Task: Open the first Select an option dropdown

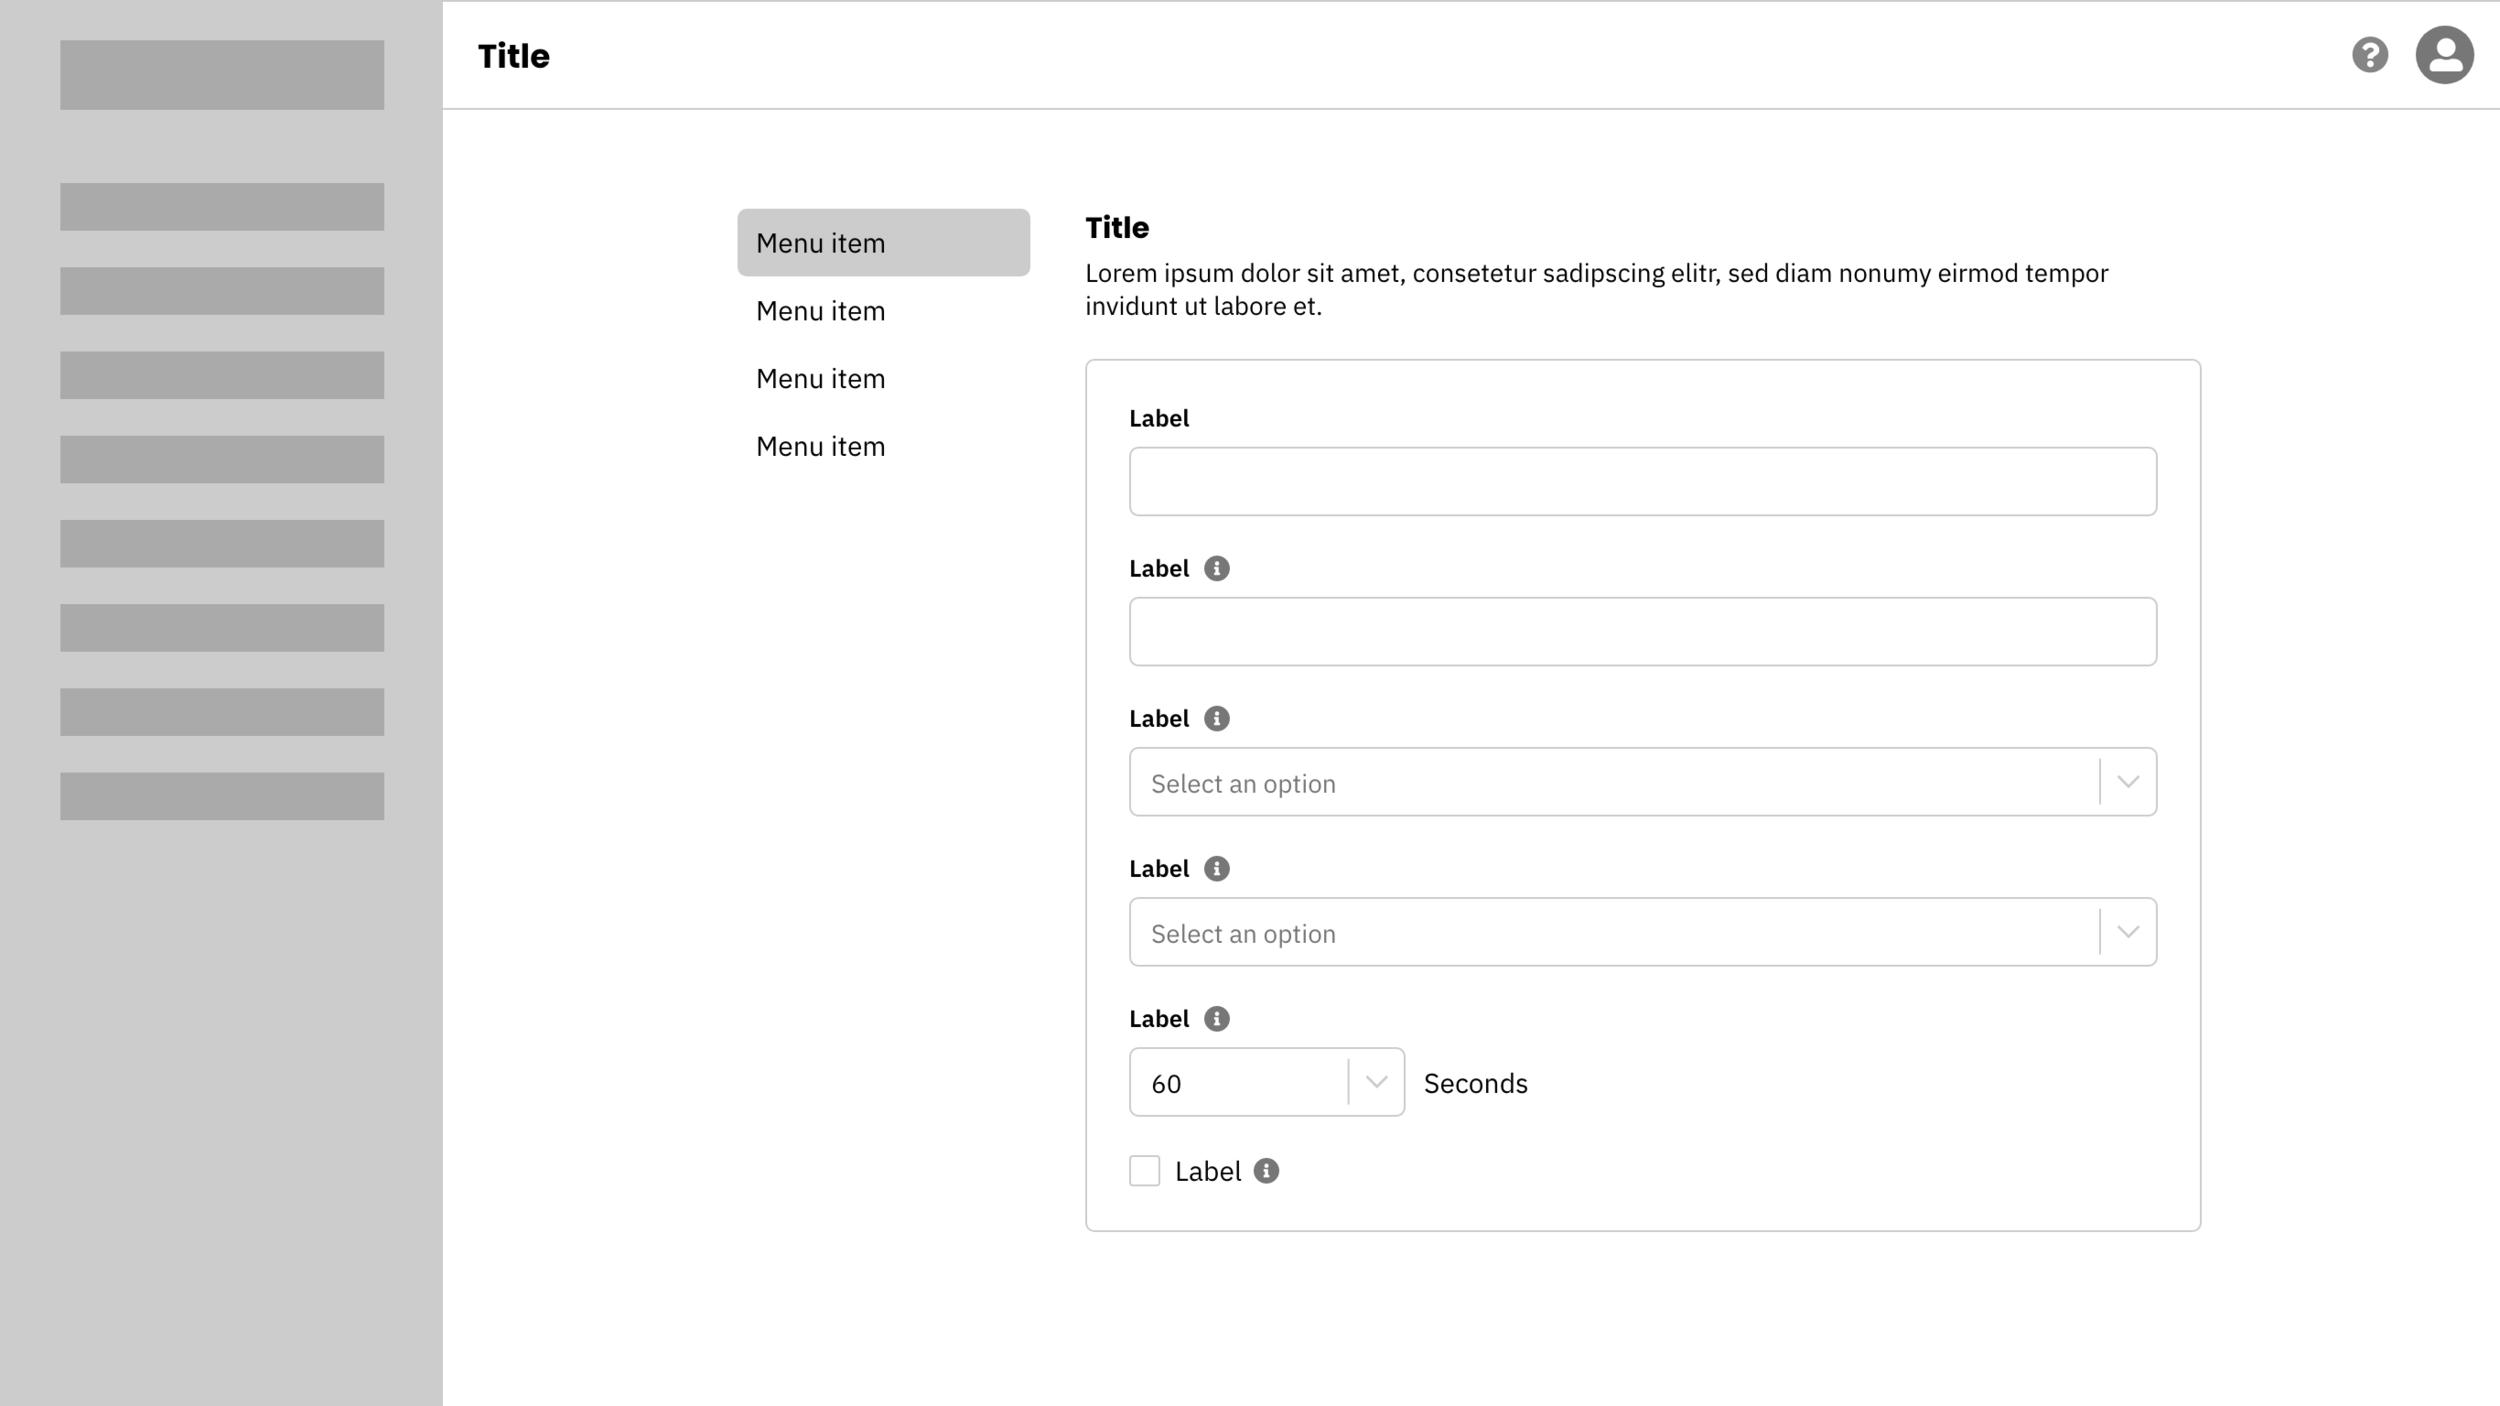Action: (x=1642, y=782)
